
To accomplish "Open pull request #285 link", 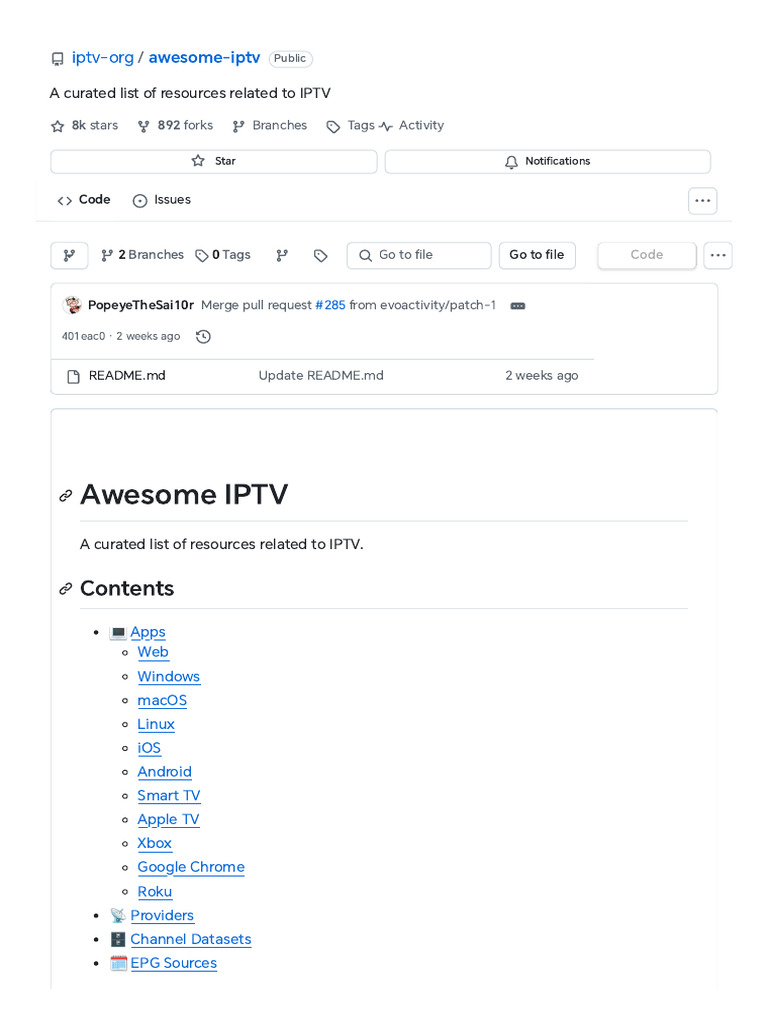I will [330, 305].
